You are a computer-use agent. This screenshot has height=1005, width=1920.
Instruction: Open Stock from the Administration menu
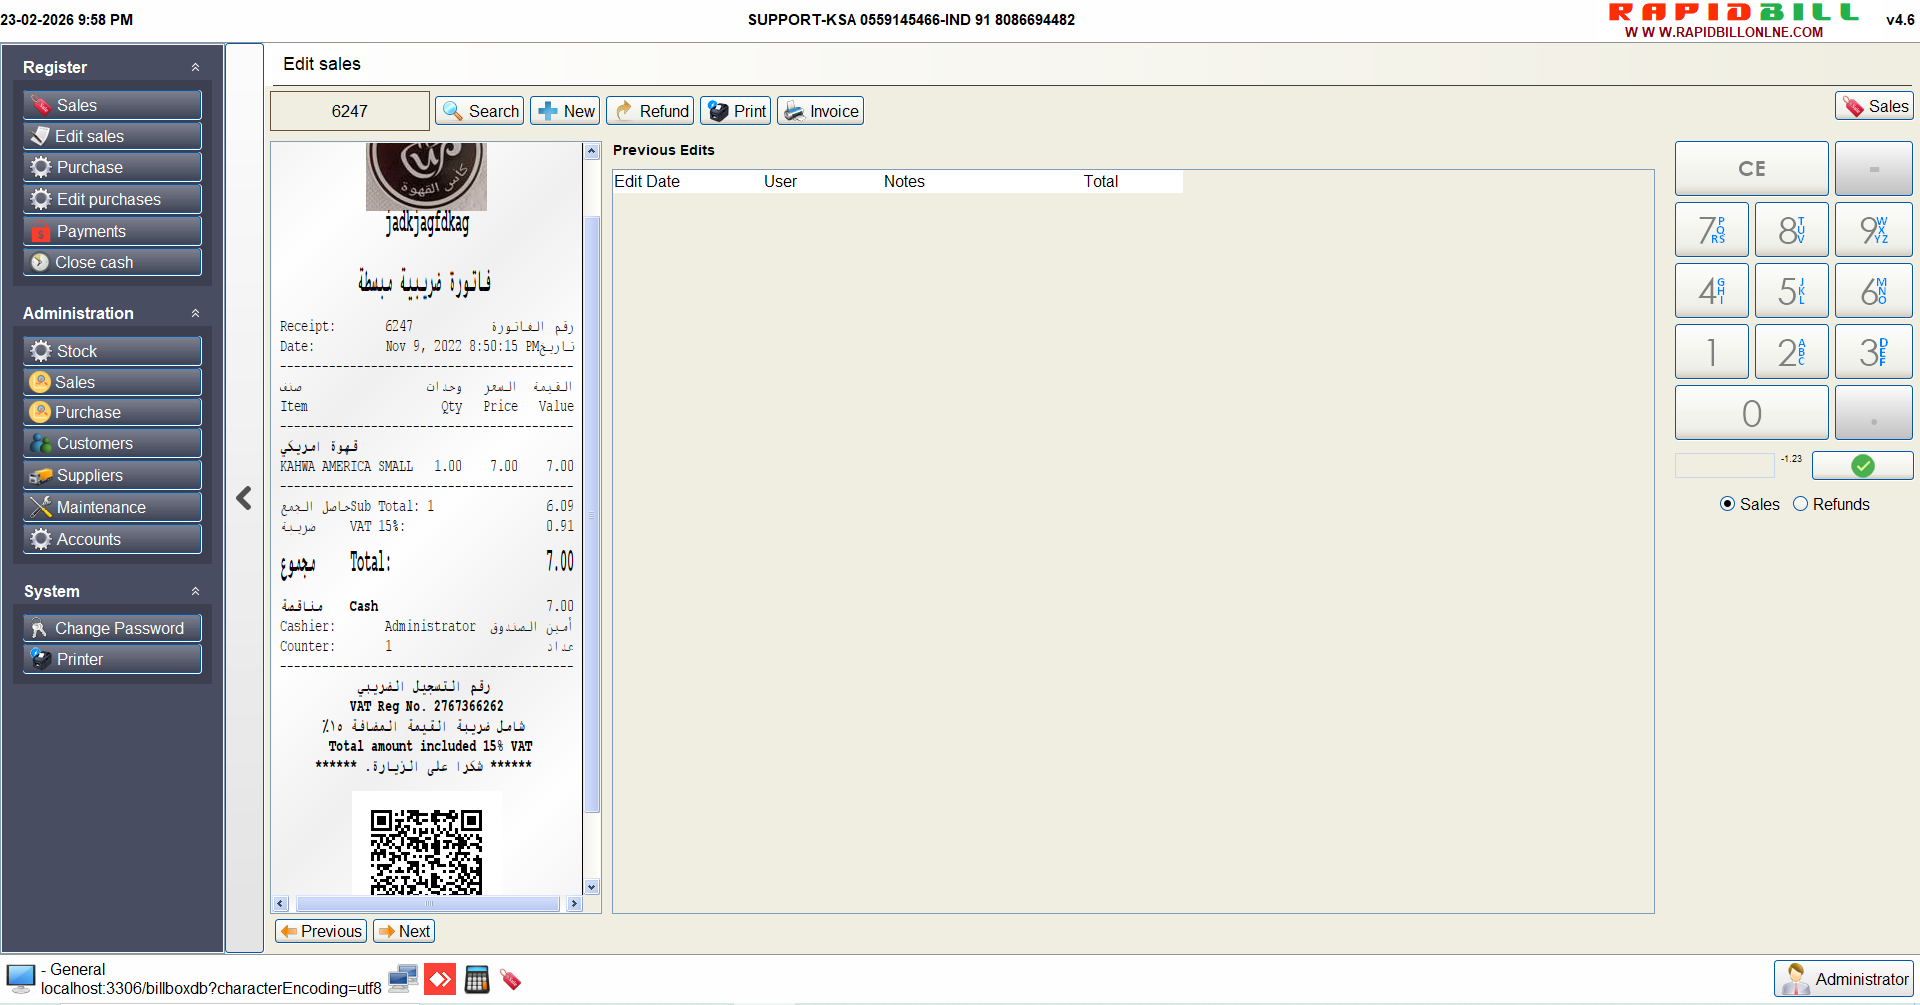pyautogui.click(x=112, y=351)
